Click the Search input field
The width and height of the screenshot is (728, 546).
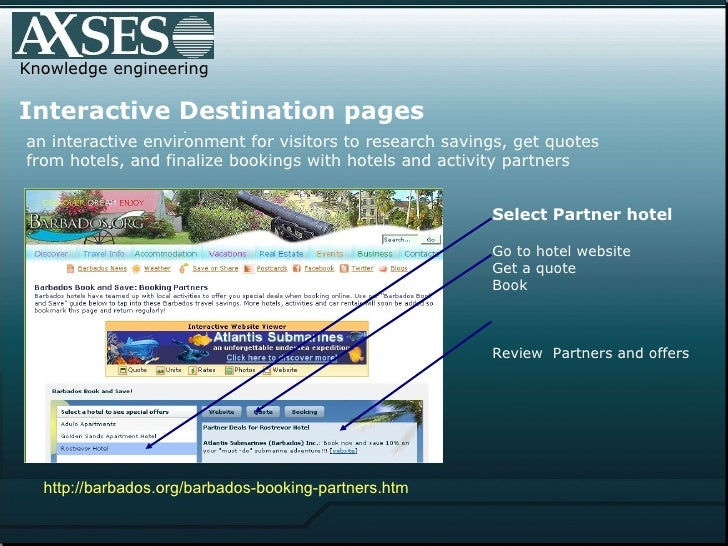click(x=400, y=240)
